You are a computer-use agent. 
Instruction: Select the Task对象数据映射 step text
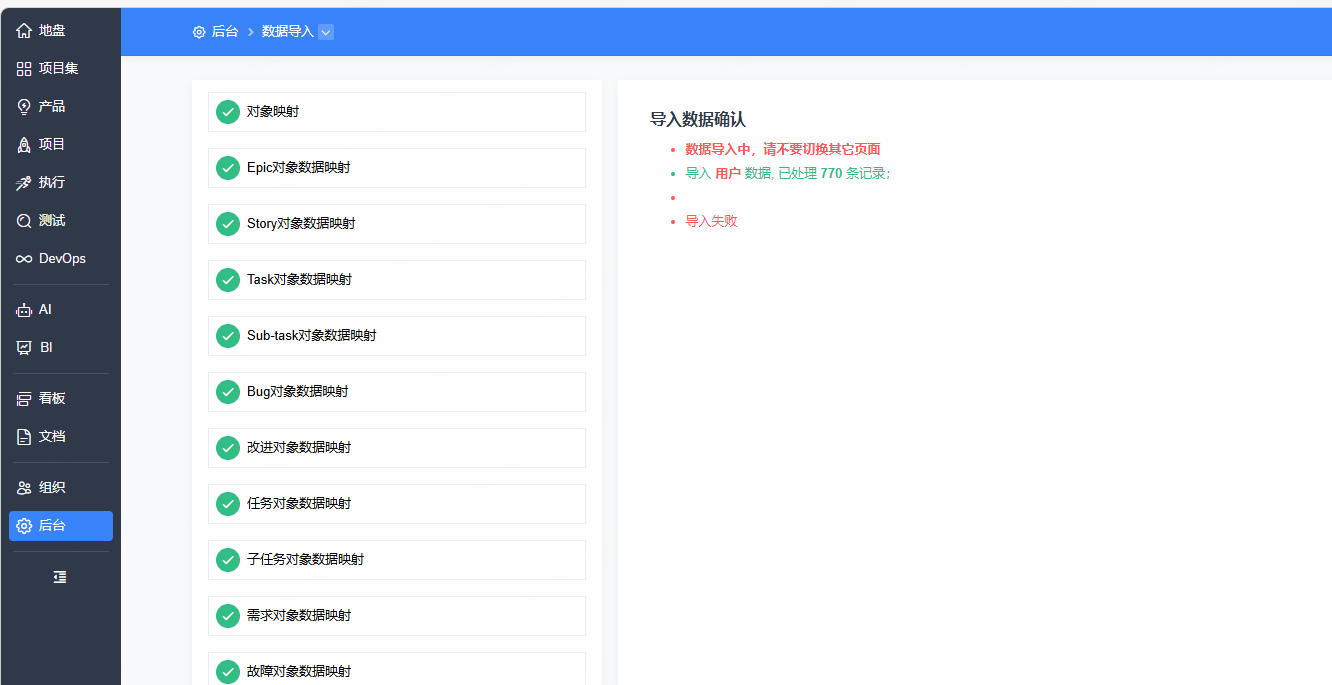point(300,280)
